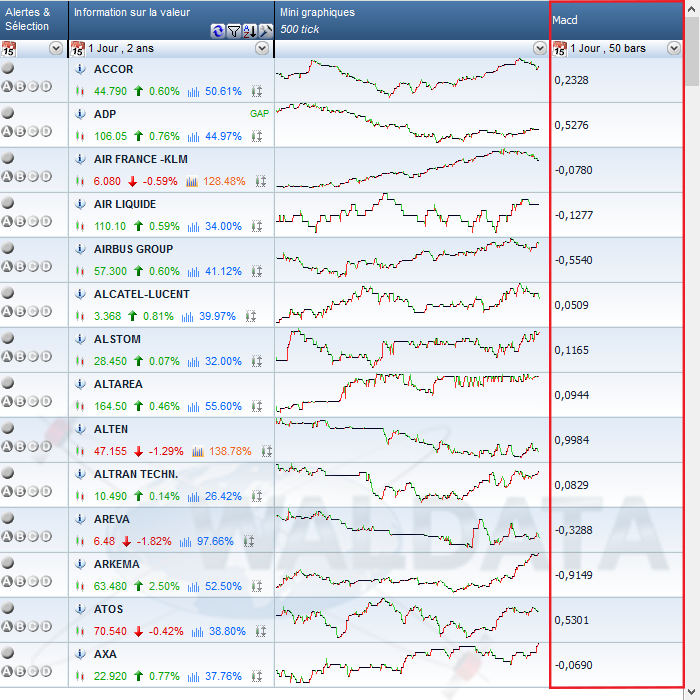Open the info icon for ADP
The height and width of the screenshot is (700, 700).
coord(80,114)
